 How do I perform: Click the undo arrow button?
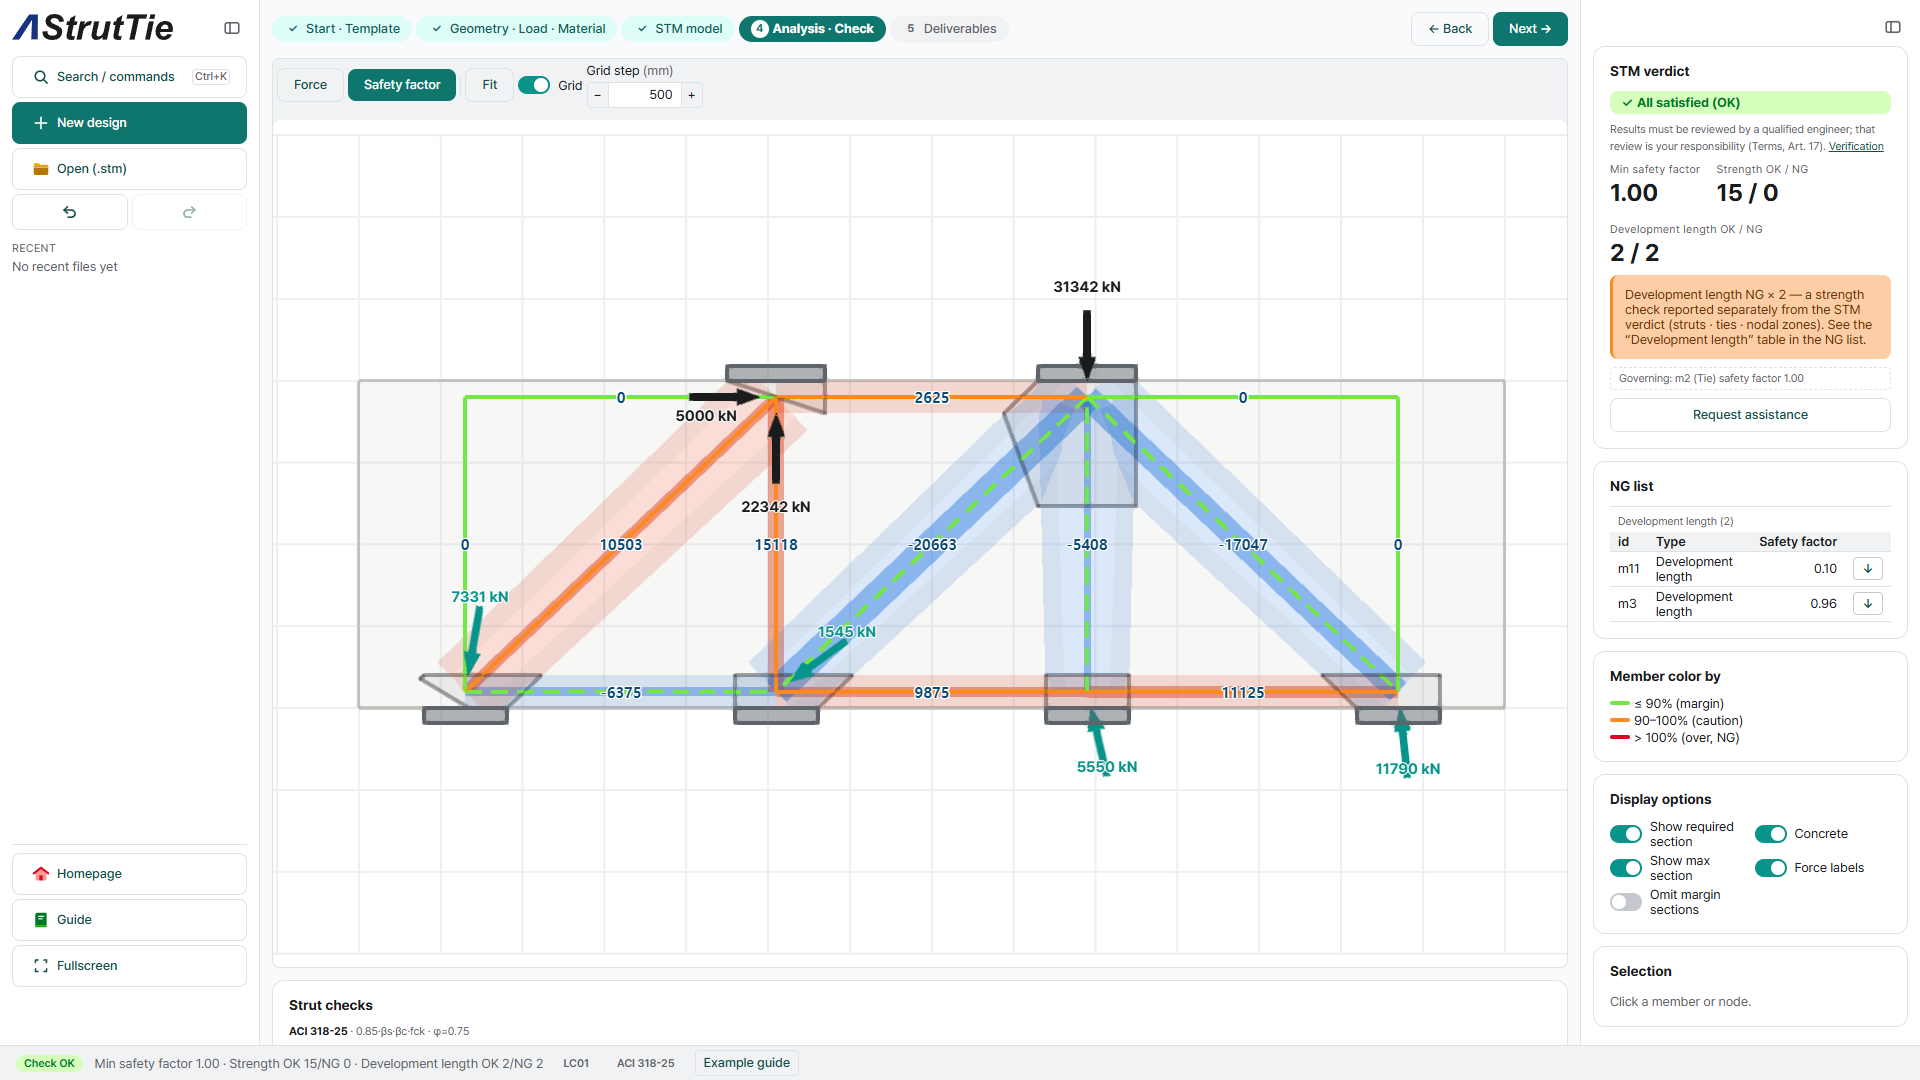[x=70, y=212]
